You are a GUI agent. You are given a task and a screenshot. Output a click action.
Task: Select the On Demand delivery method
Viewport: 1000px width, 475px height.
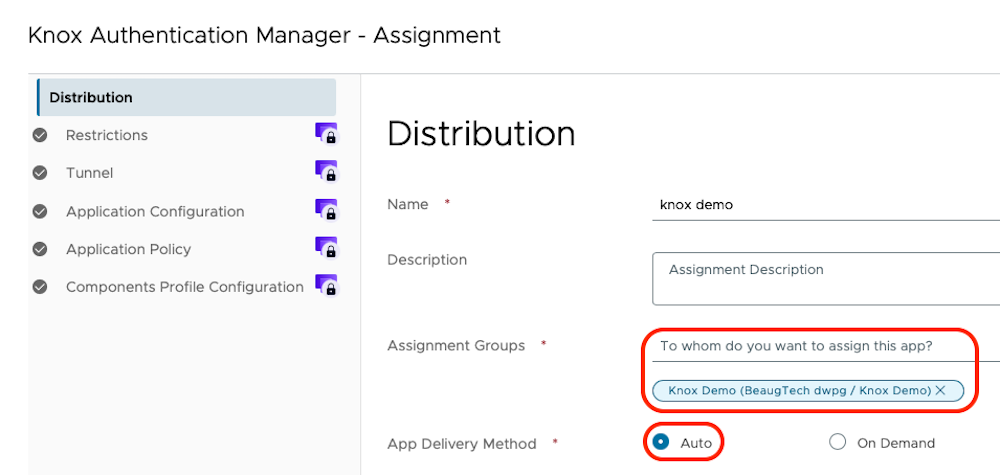click(x=838, y=442)
